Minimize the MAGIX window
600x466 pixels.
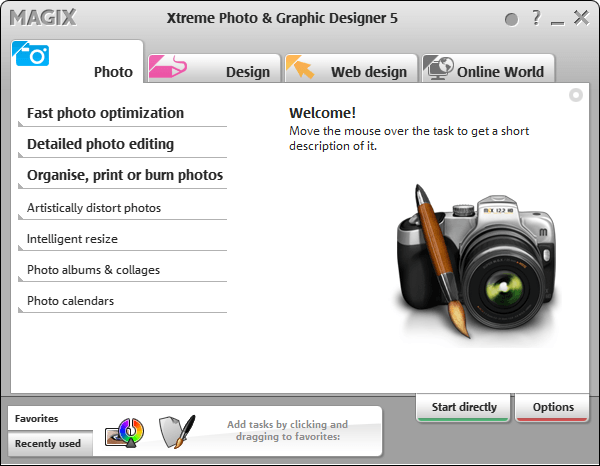[x=558, y=23]
